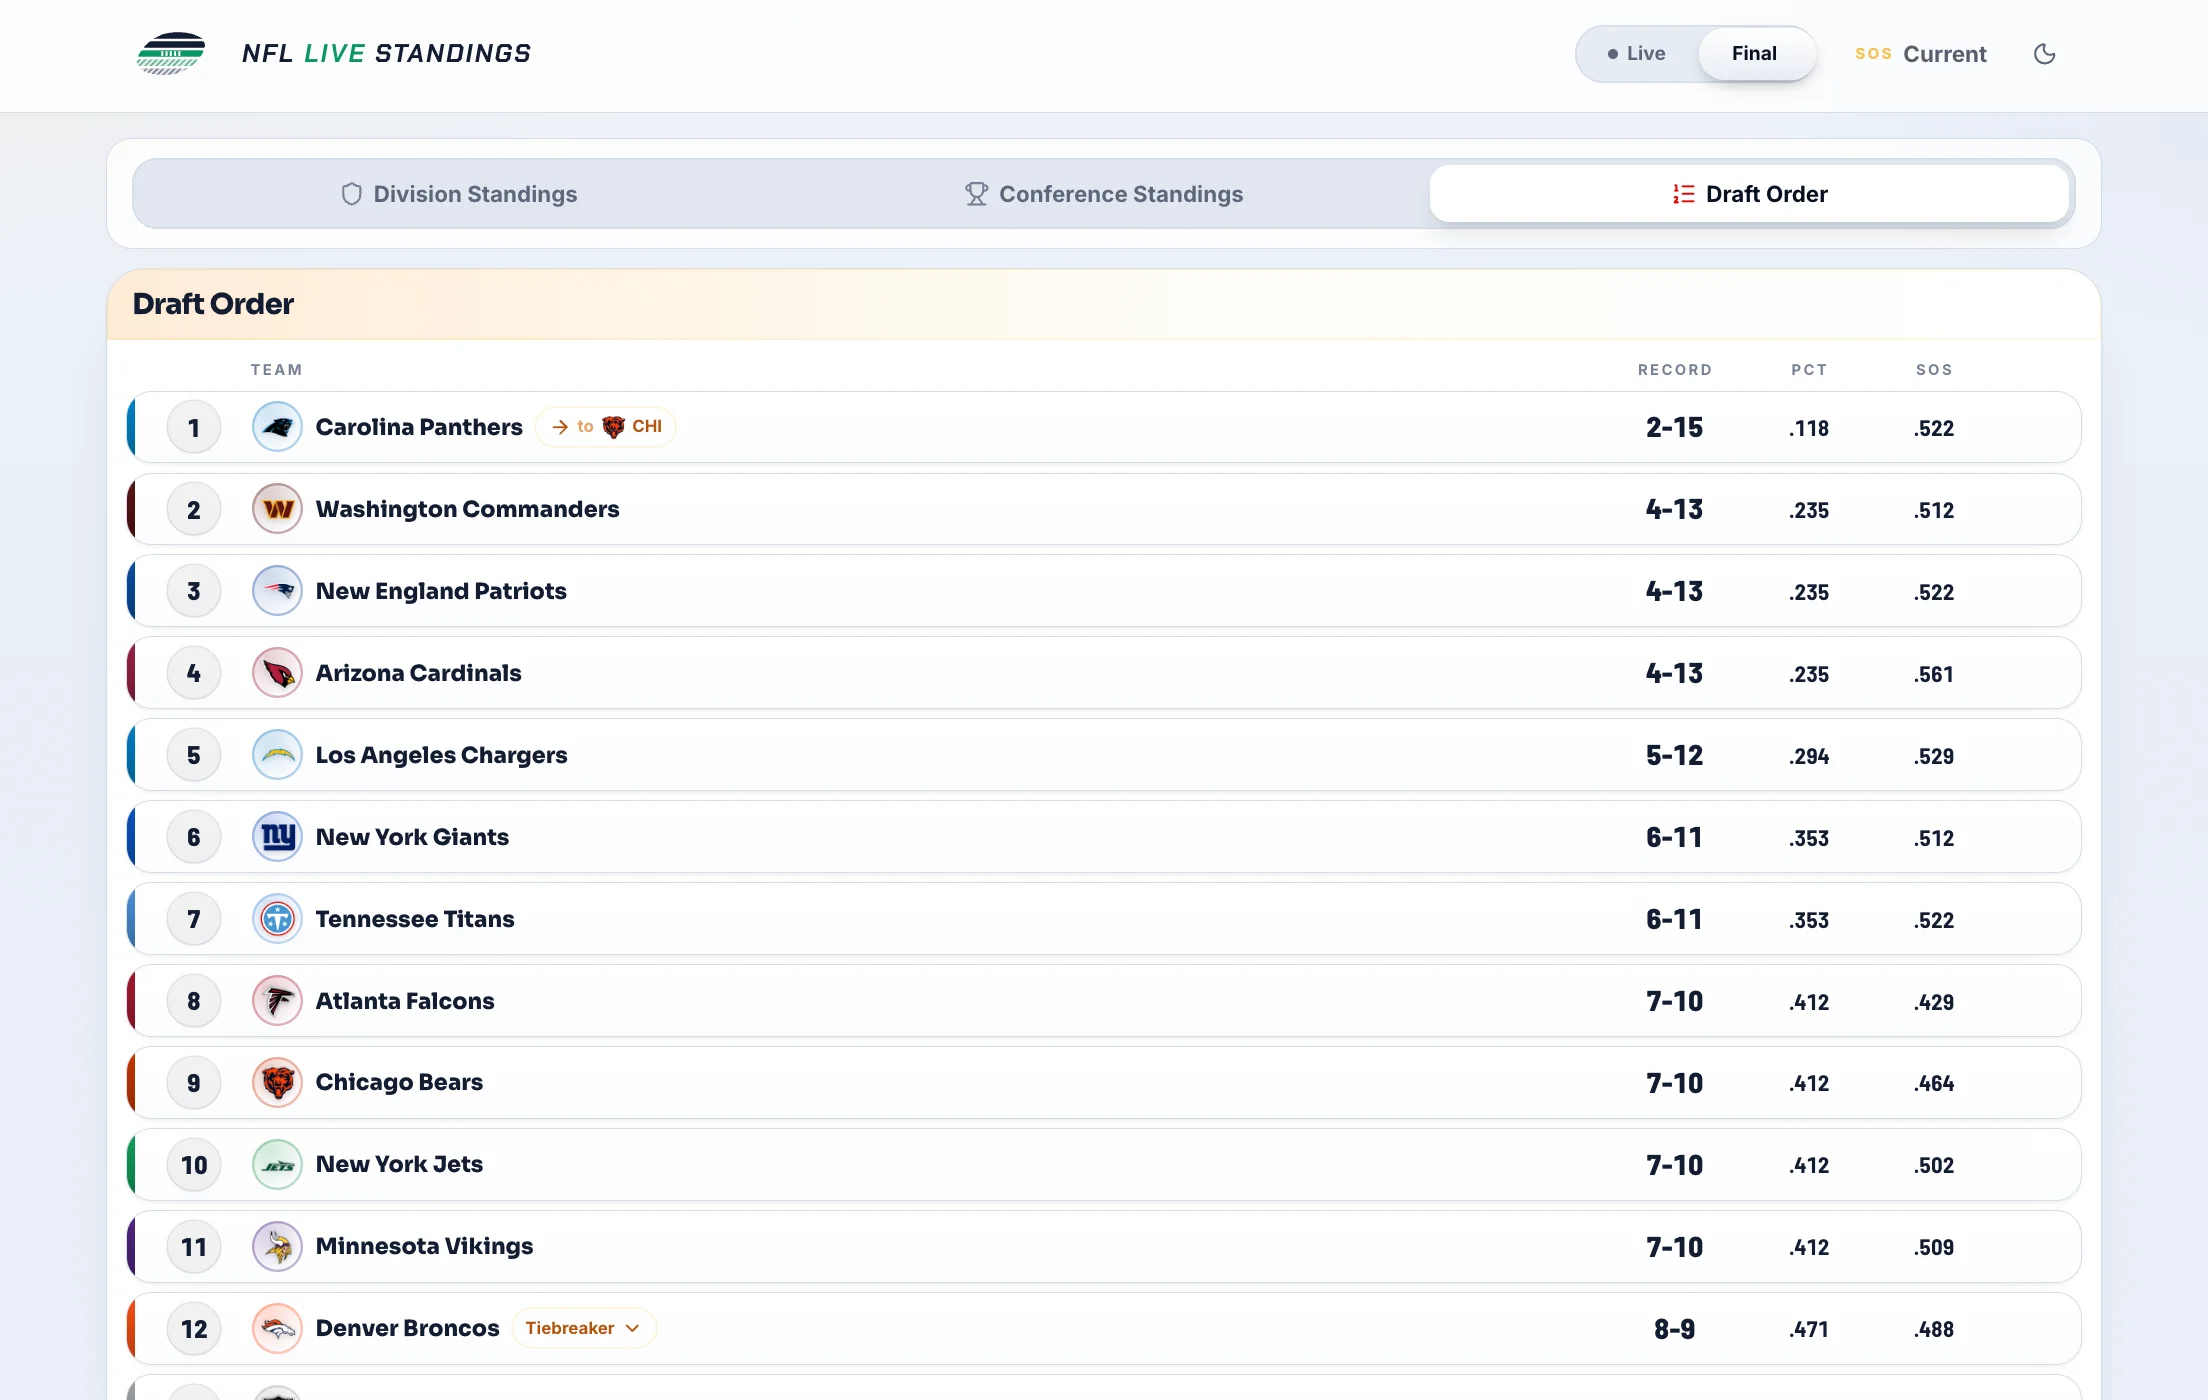Image resolution: width=2208 pixels, height=1400 pixels.
Task: Toggle the SOS Current setting
Action: (1921, 54)
